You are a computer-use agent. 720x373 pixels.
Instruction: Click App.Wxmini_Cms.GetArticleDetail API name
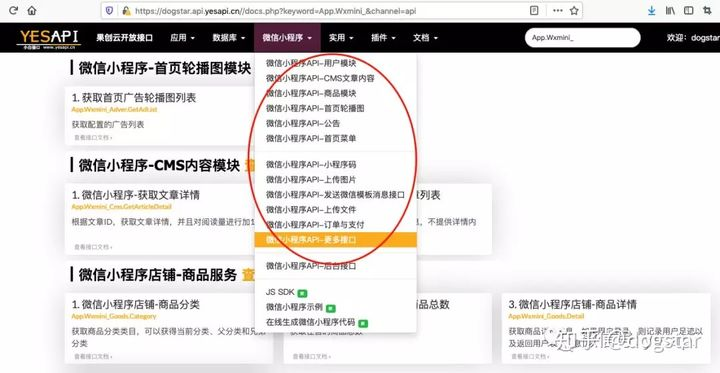[121, 207]
